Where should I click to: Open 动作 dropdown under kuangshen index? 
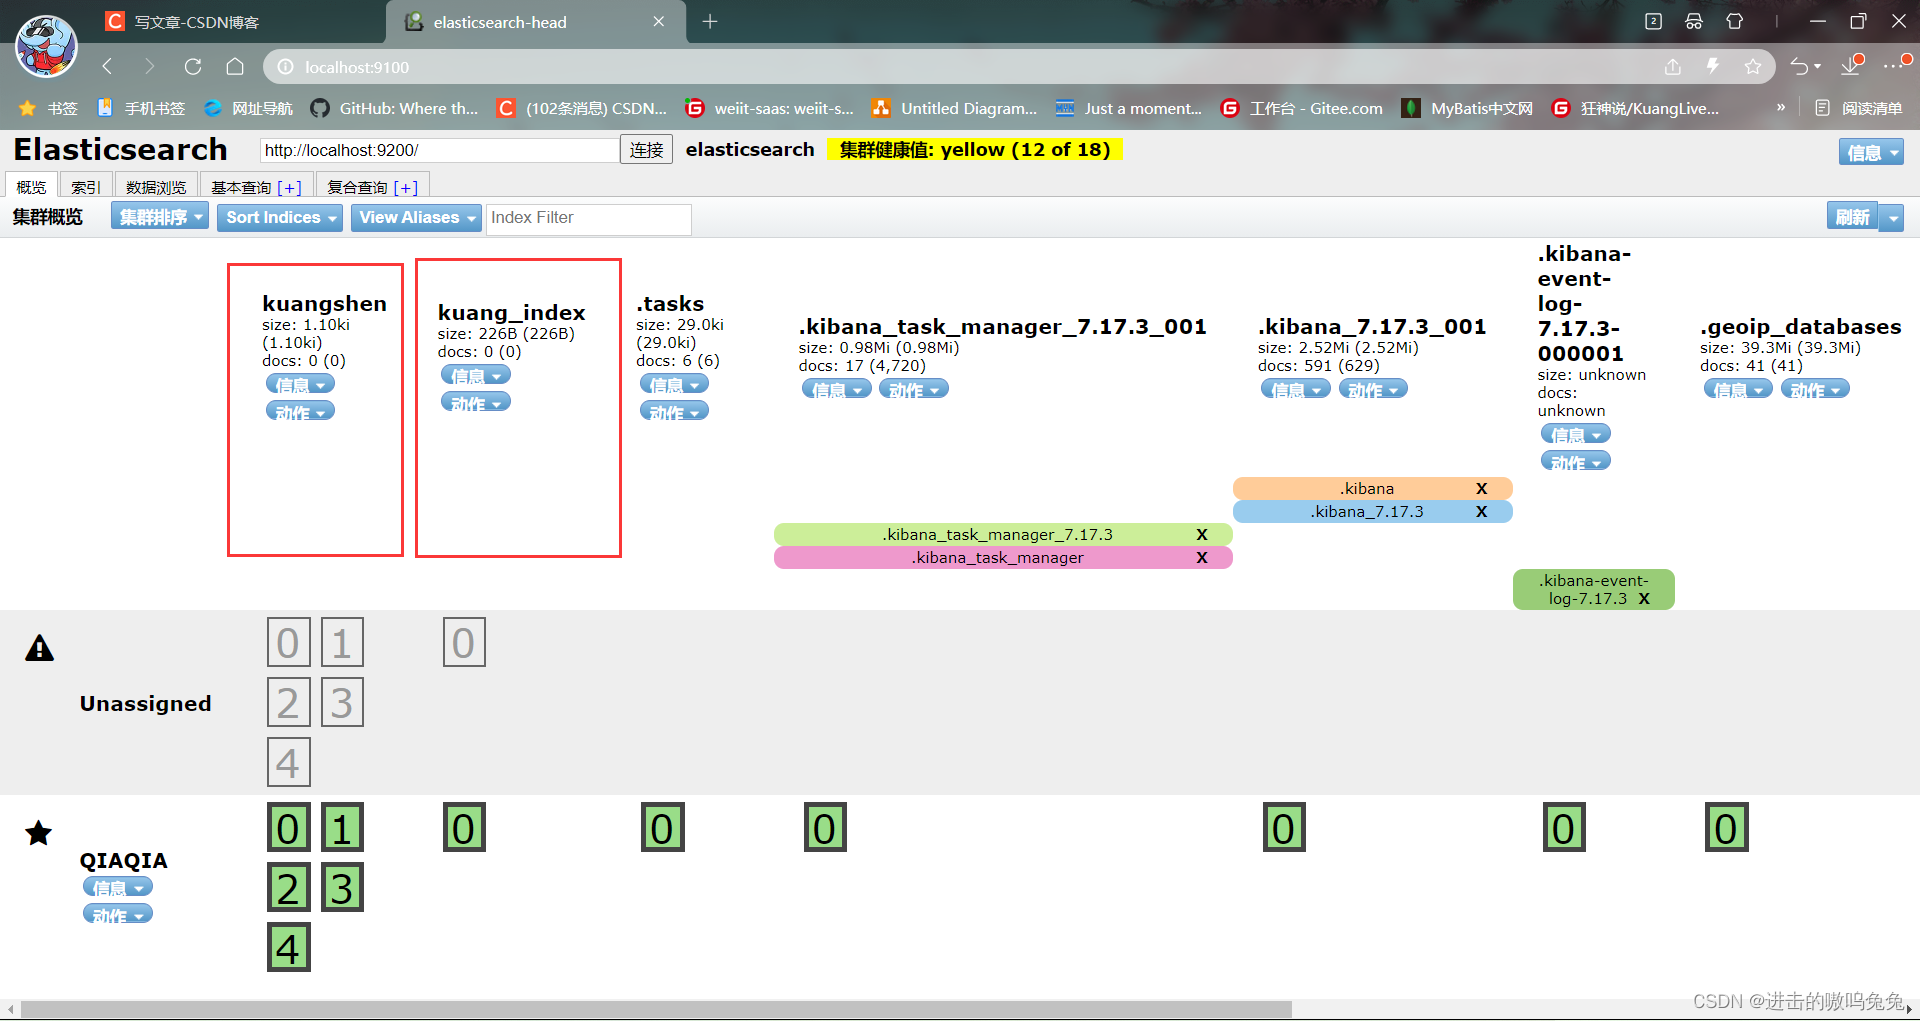coord(300,411)
